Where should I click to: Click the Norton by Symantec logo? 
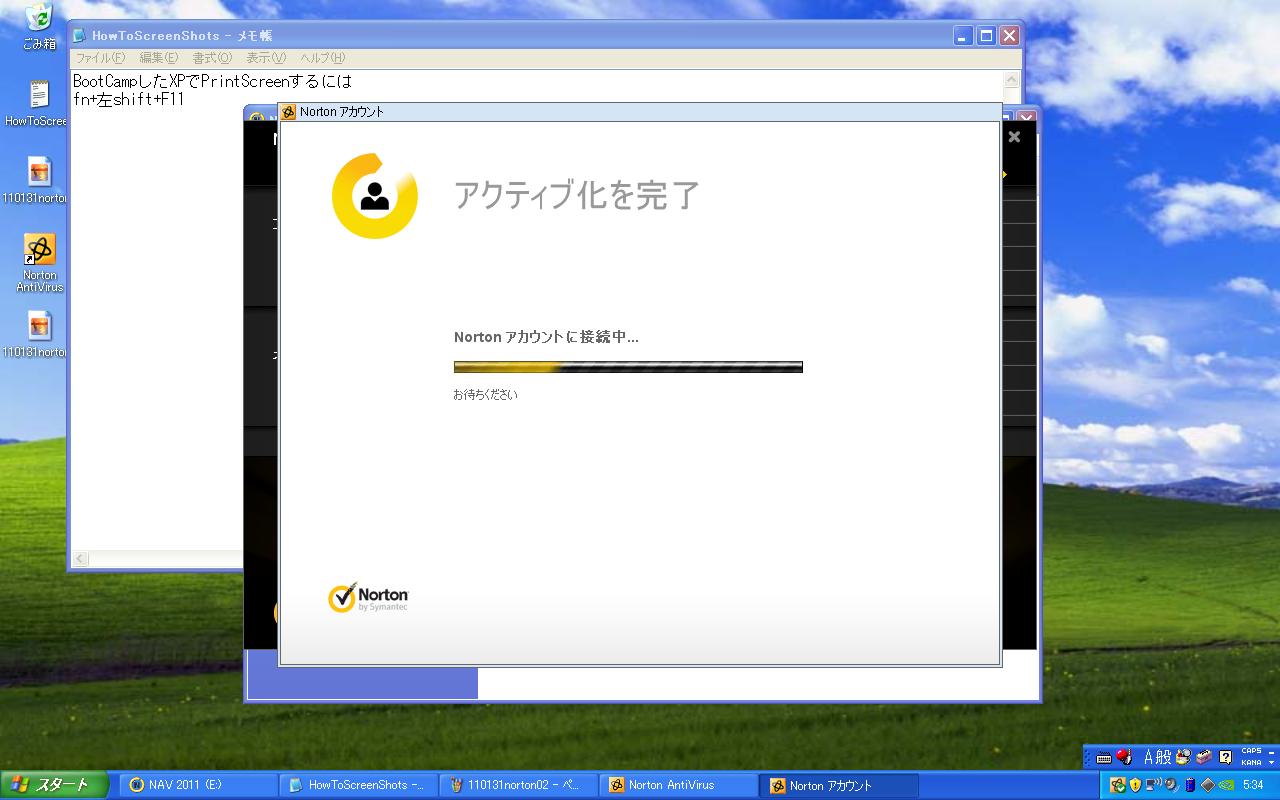click(x=368, y=598)
